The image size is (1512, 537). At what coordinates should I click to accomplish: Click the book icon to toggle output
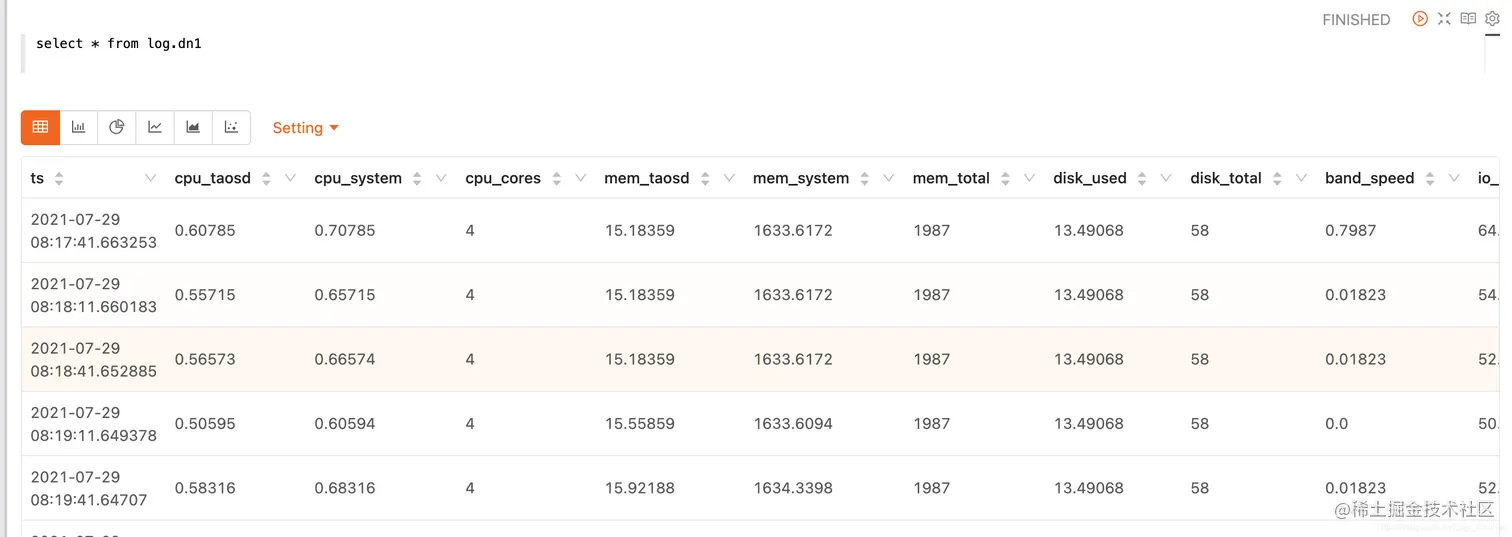1468,19
